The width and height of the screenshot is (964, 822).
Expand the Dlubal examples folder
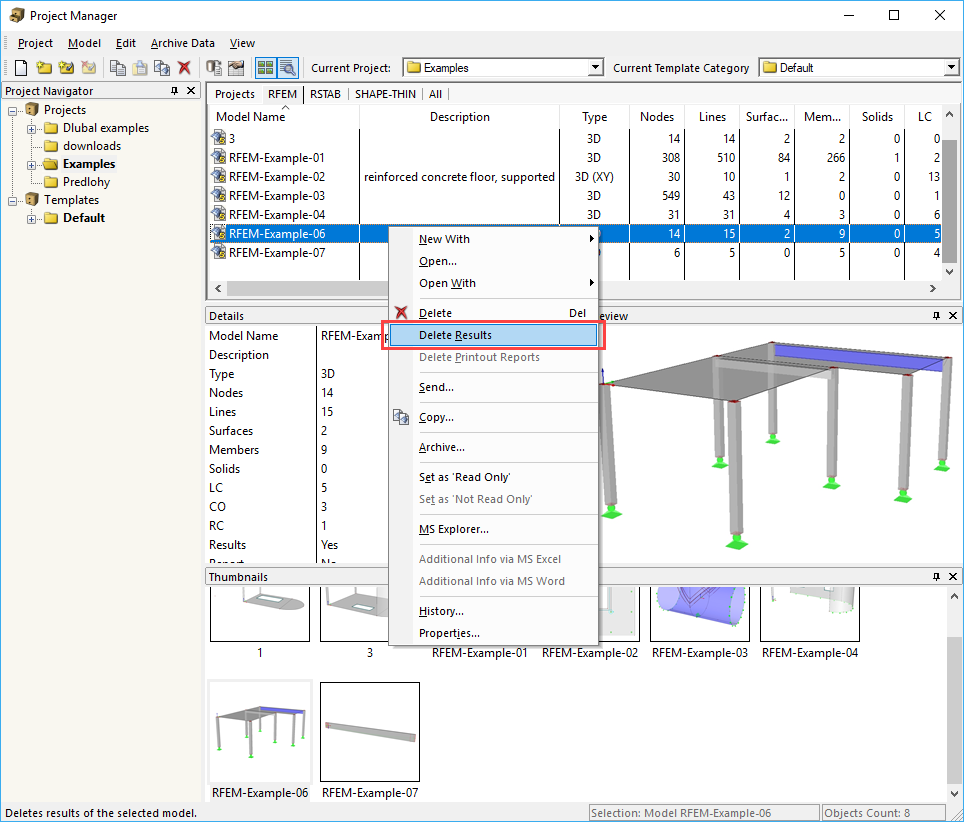pyautogui.click(x=31, y=129)
